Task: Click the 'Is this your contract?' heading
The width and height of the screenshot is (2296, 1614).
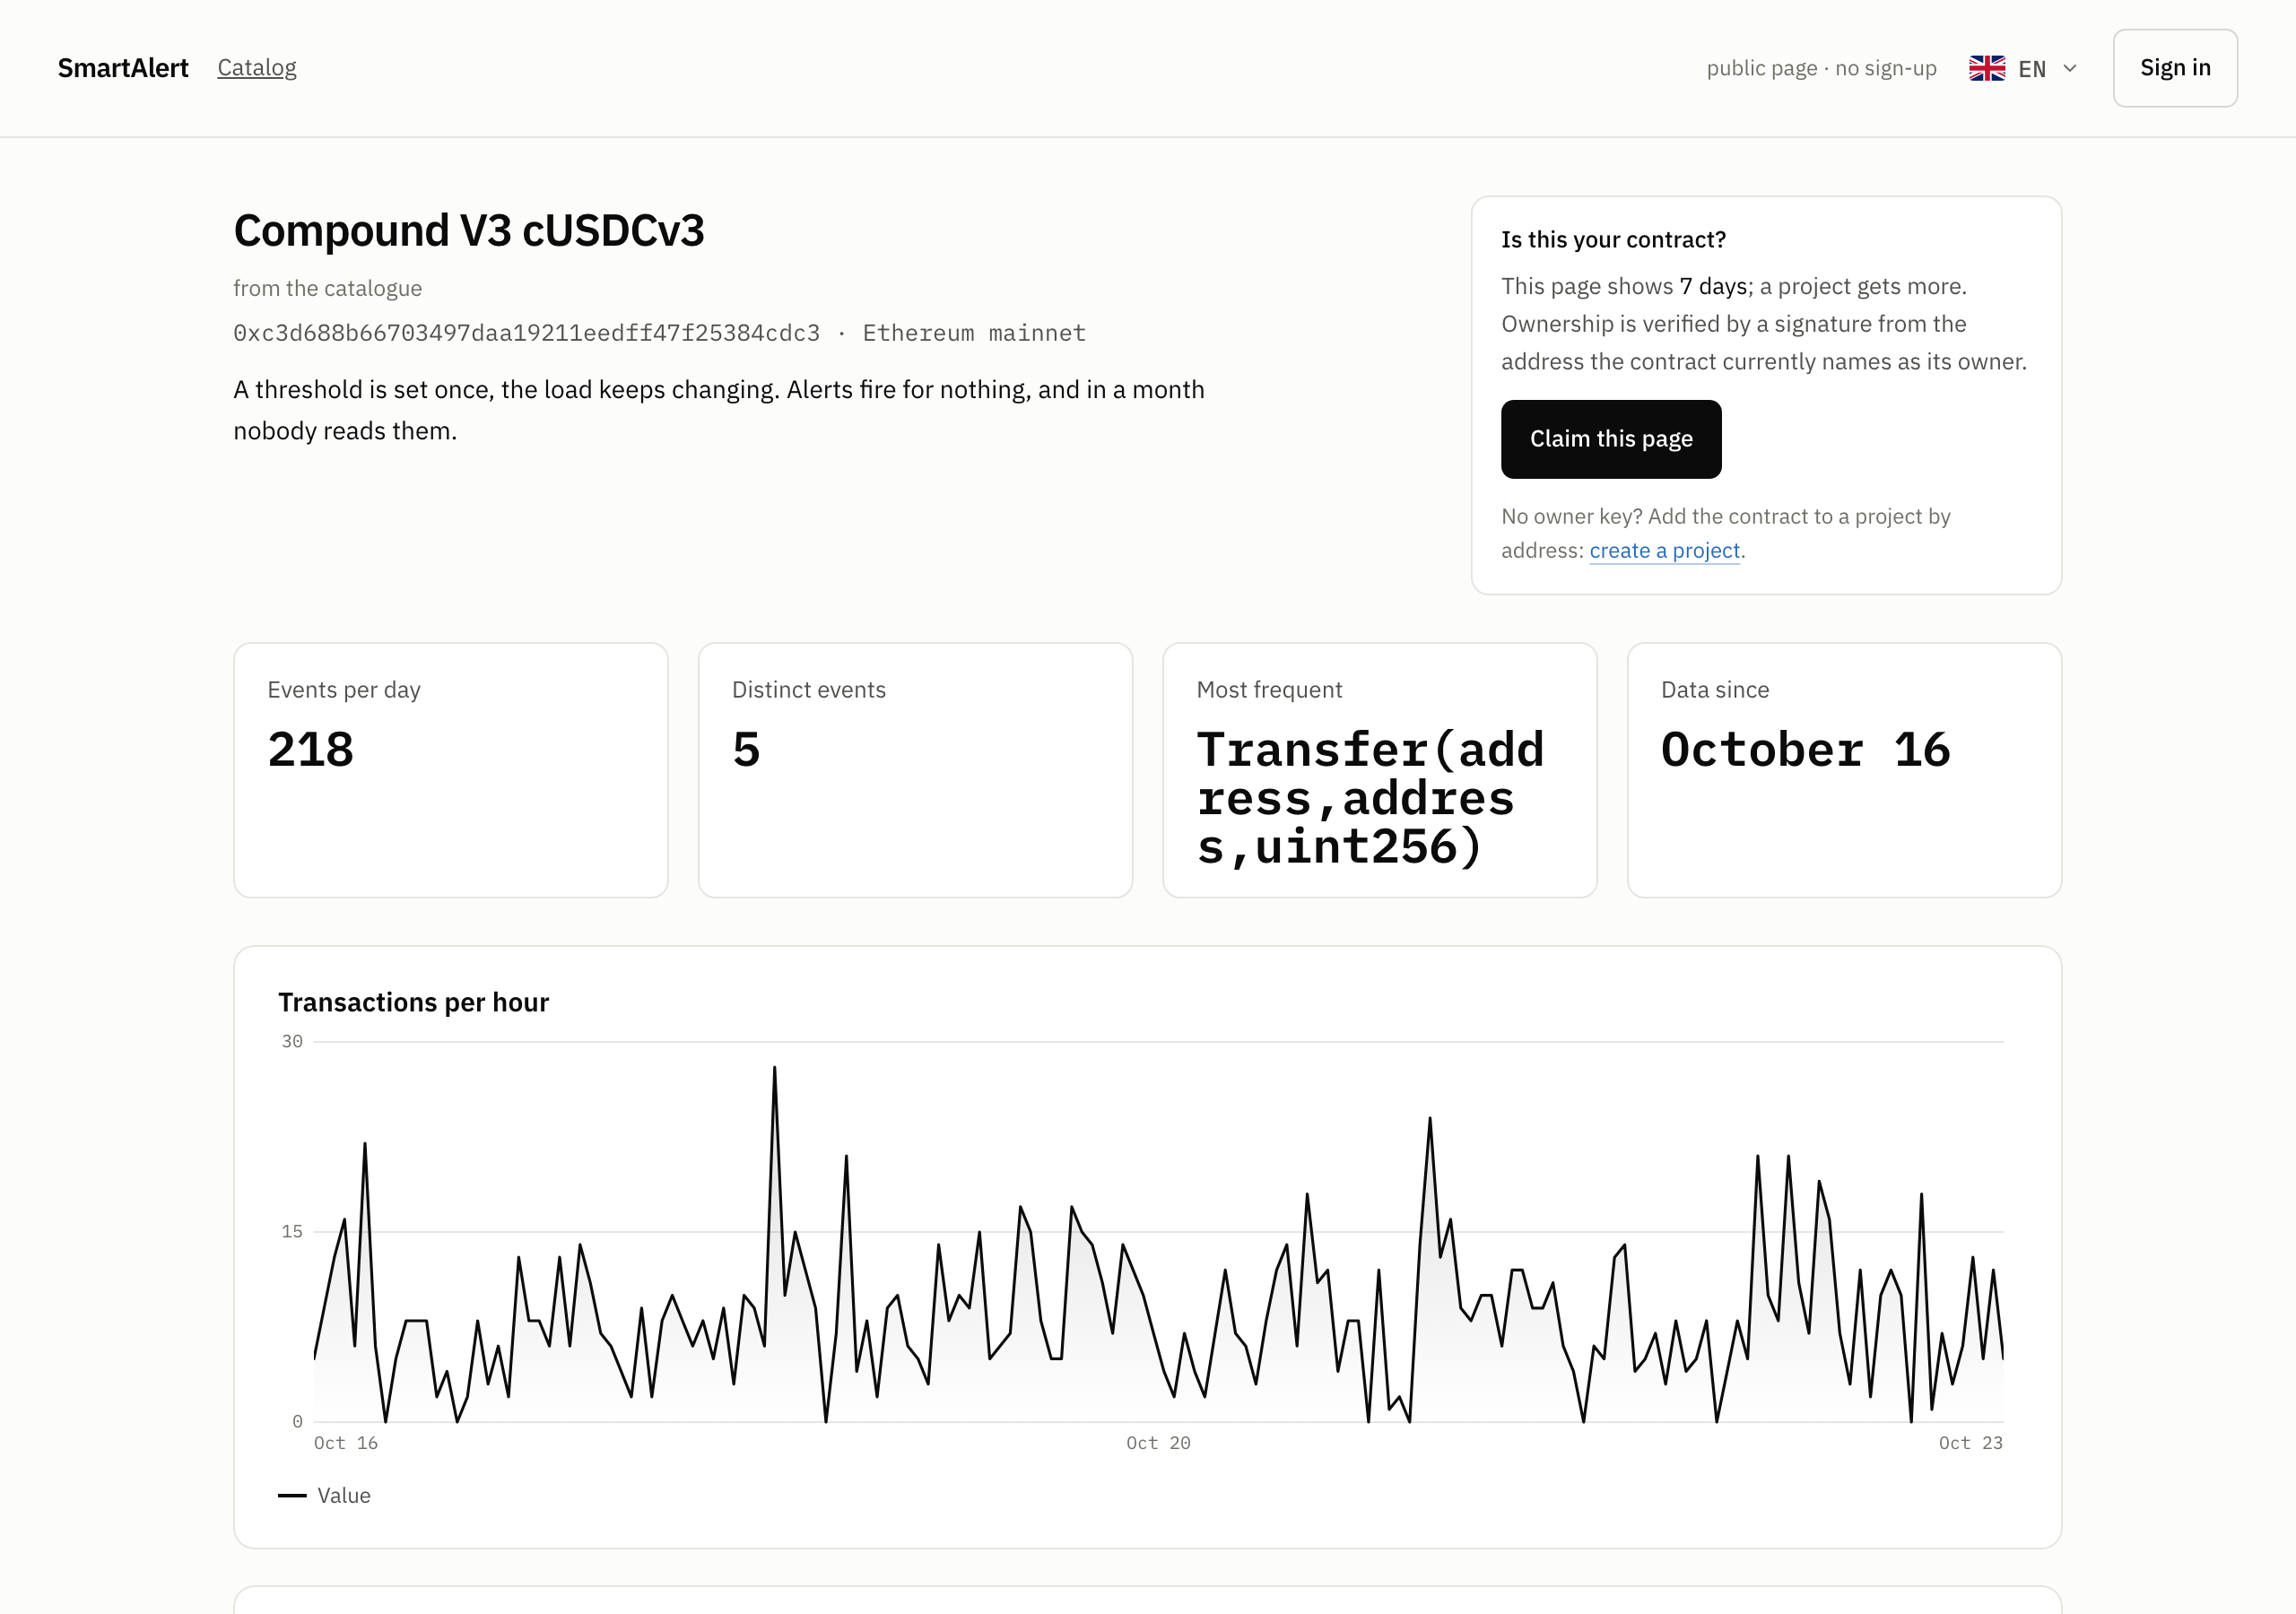Action: (1613, 240)
